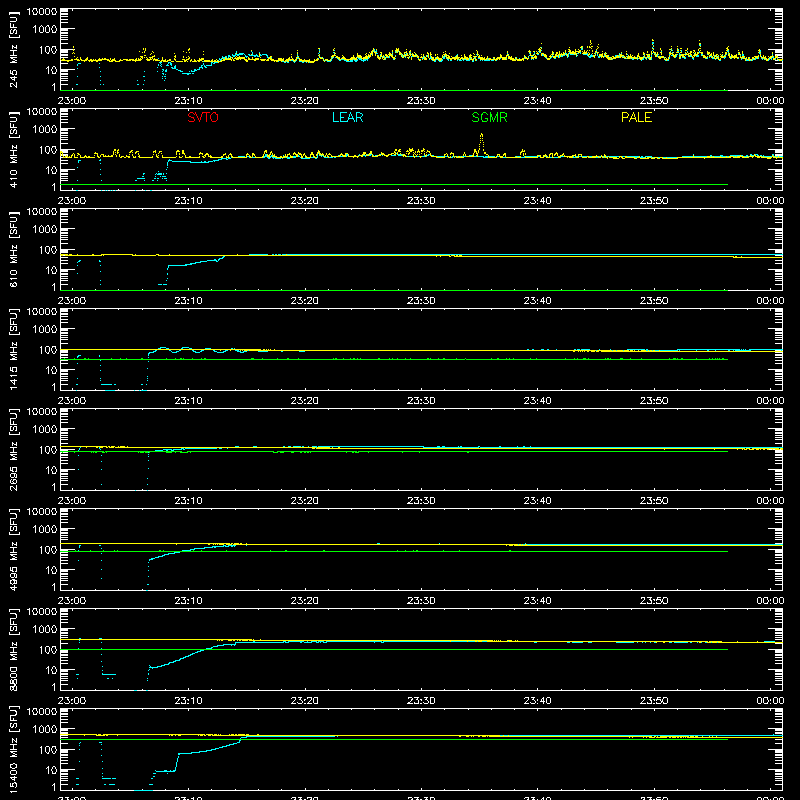Select the 1415 MHz [SFU] axis title

click(14, 349)
